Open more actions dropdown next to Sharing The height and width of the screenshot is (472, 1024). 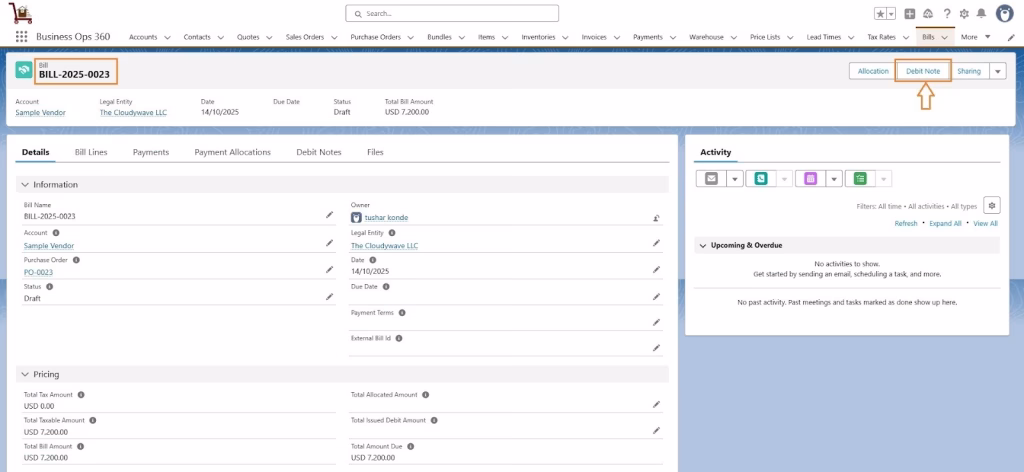tap(998, 71)
